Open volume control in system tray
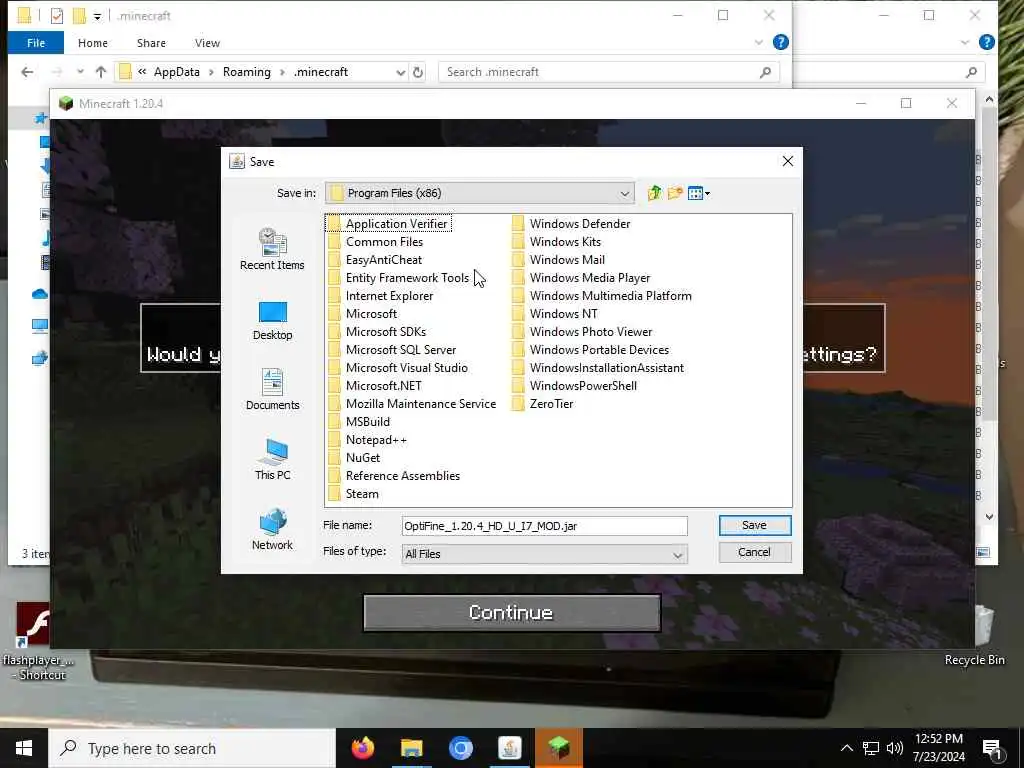Viewport: 1024px width, 768px height. click(895, 748)
